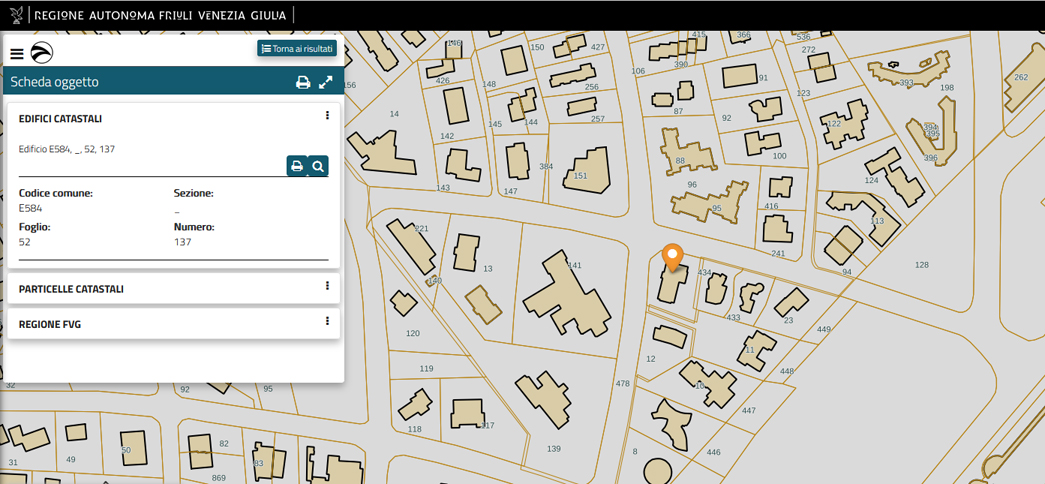
Task: Open the hamburger main menu
Action: [x=17, y=54]
